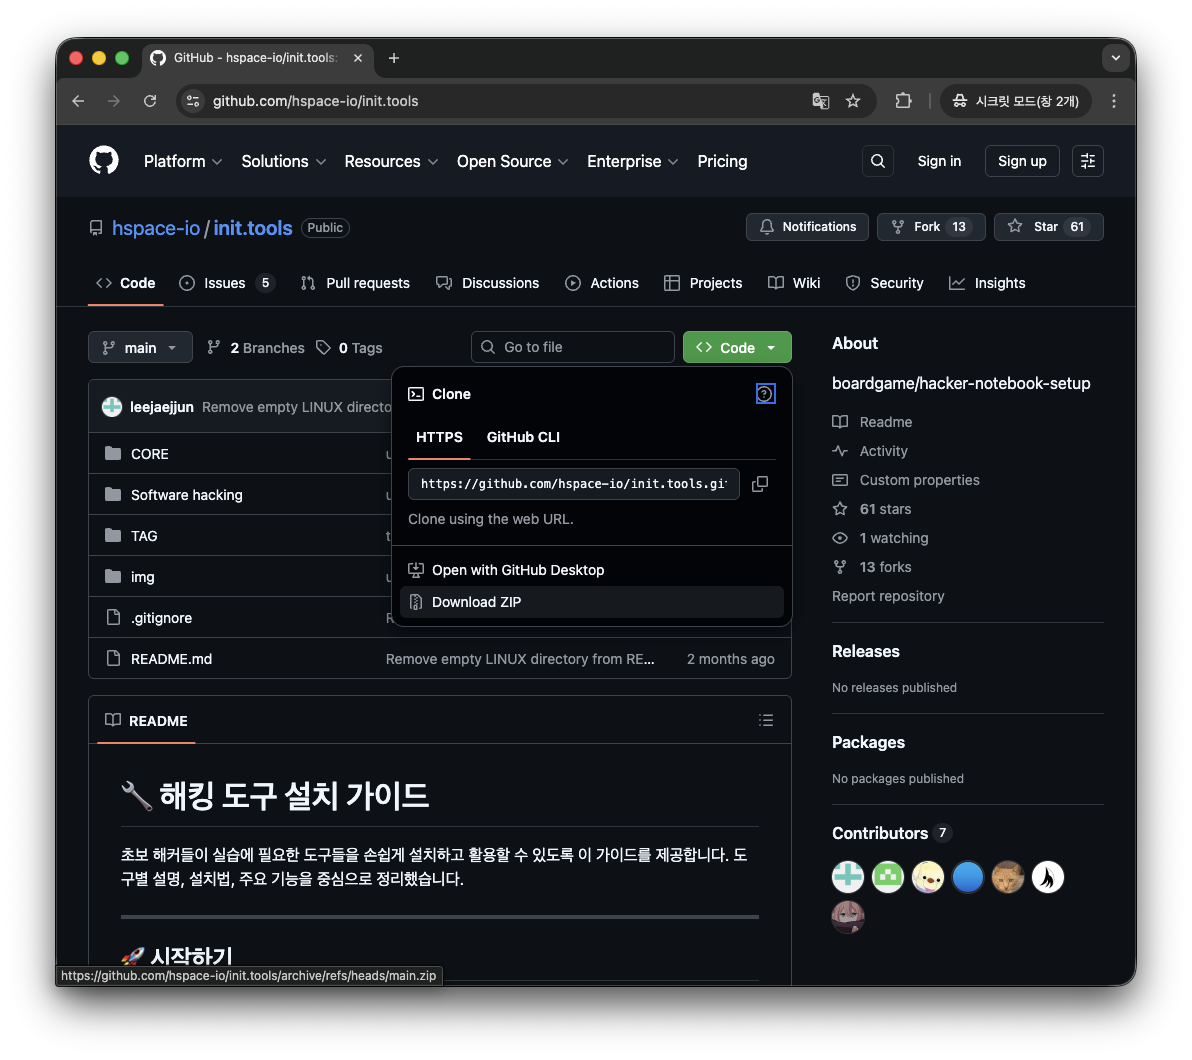Open the Issues repository tab

point(225,283)
